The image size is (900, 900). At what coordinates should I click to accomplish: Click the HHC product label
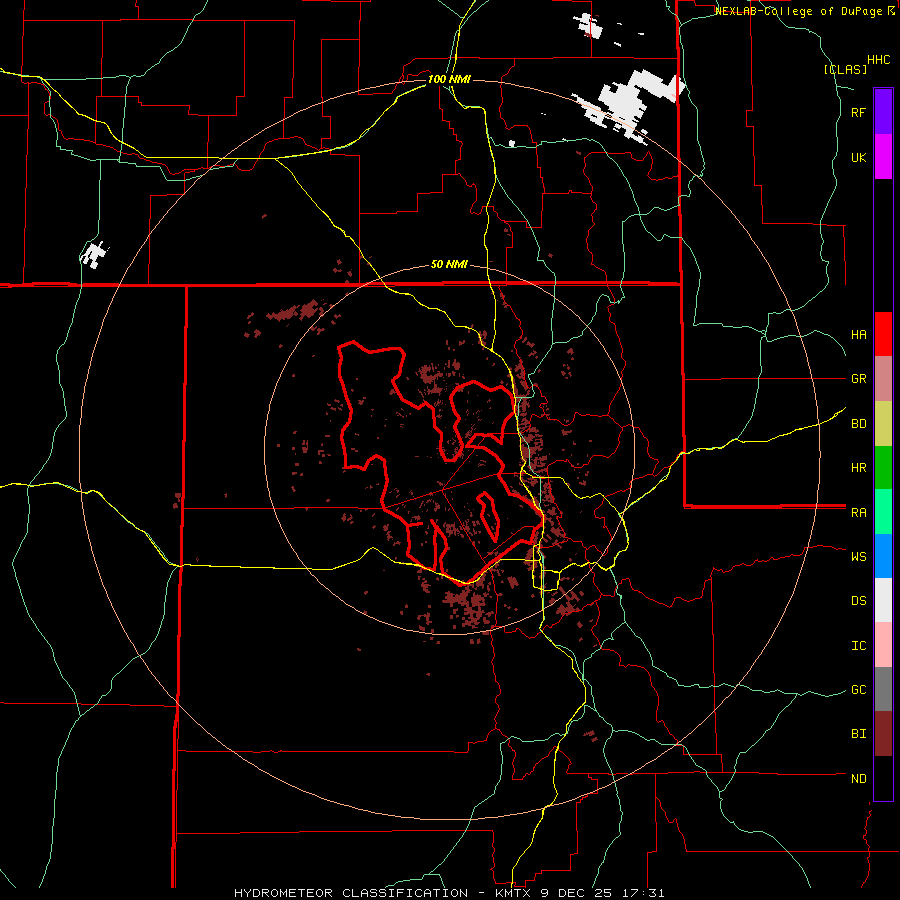click(879, 60)
